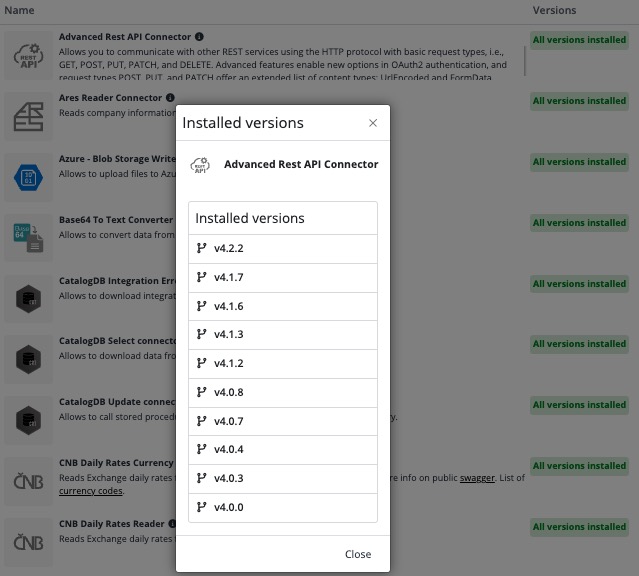Viewport: 639px width, 576px height.
Task: Click the Close button in dialog footer
Action: pos(357,554)
